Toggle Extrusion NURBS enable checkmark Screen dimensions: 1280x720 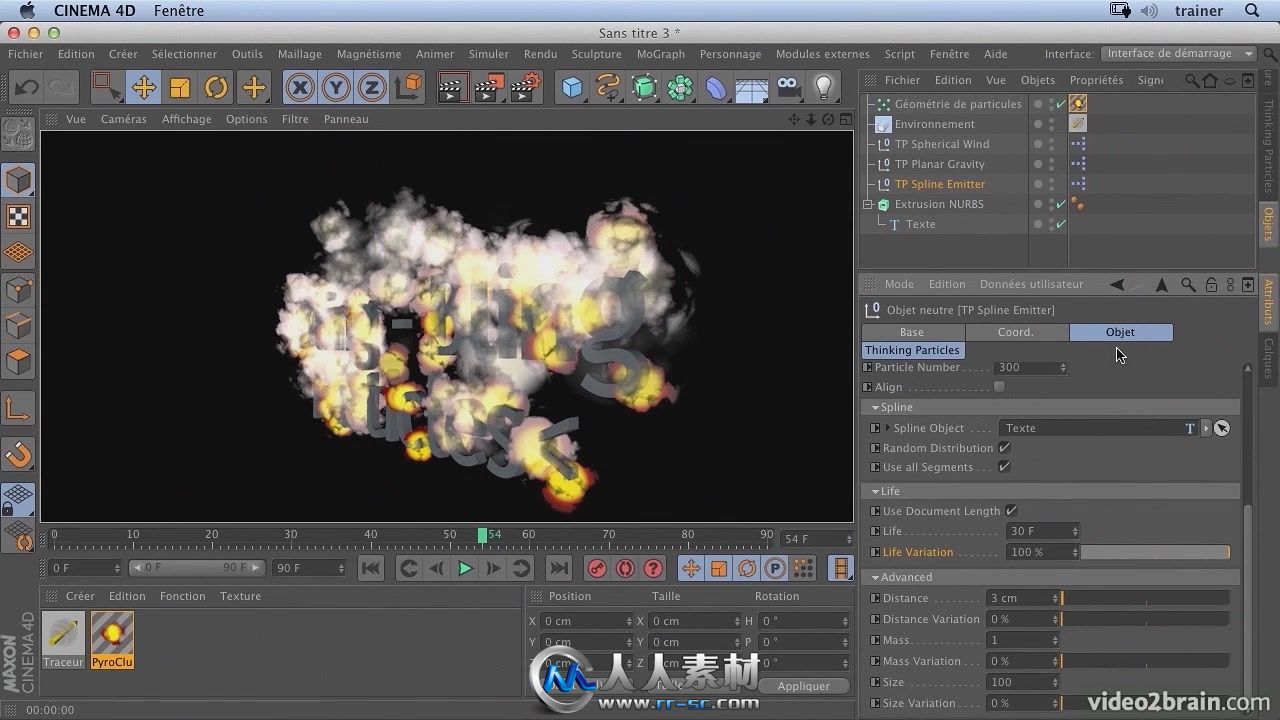[x=1061, y=204]
